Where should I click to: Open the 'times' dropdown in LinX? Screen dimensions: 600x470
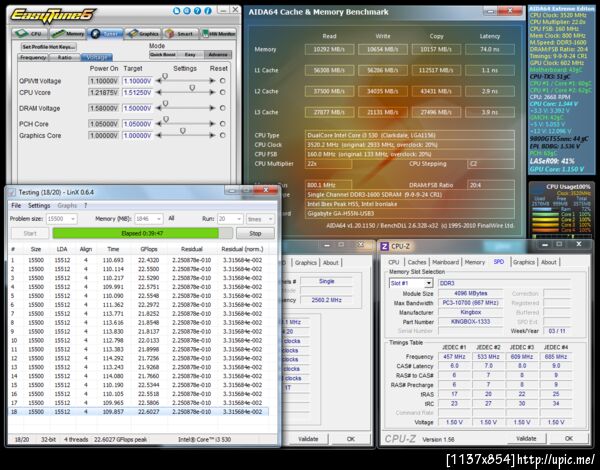(260, 219)
